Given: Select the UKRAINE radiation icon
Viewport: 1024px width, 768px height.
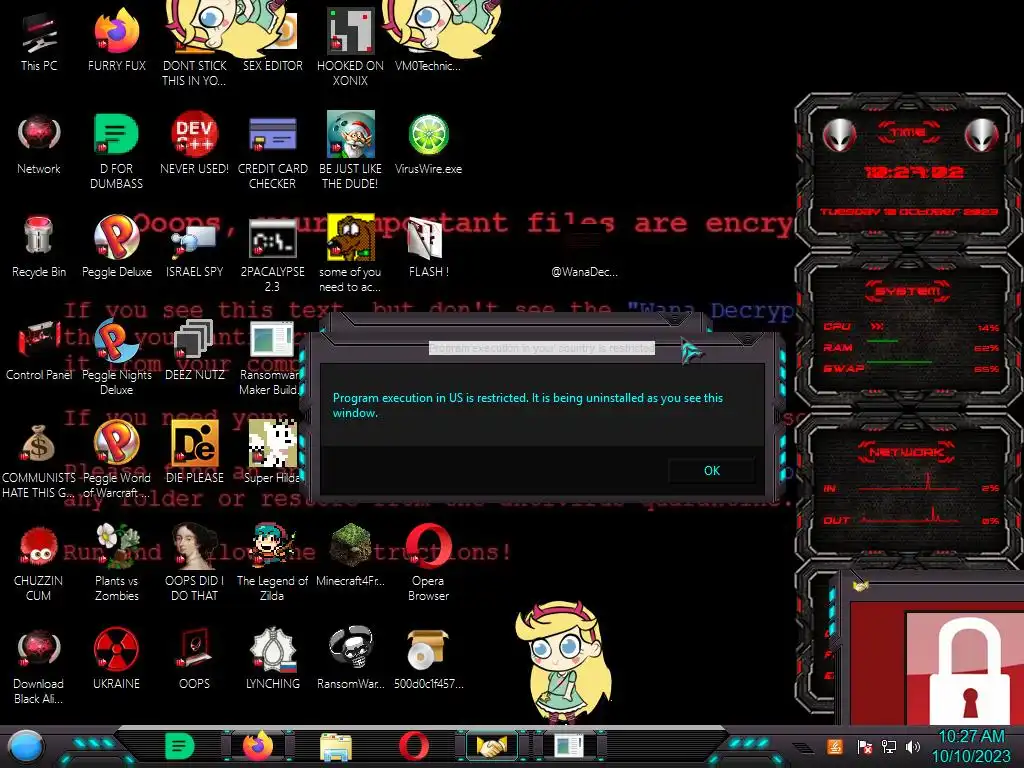Looking at the screenshot, I should 116,660.
